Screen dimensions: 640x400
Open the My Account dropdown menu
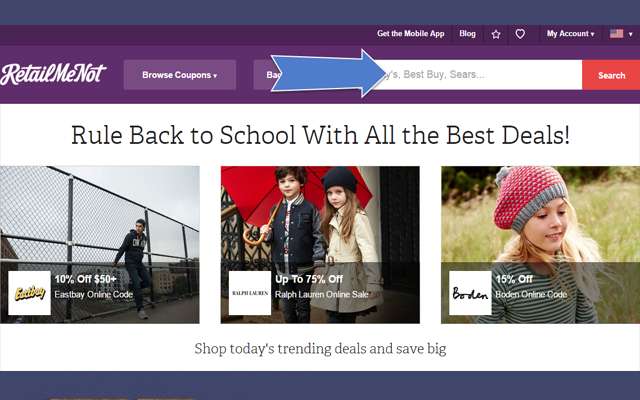click(571, 34)
